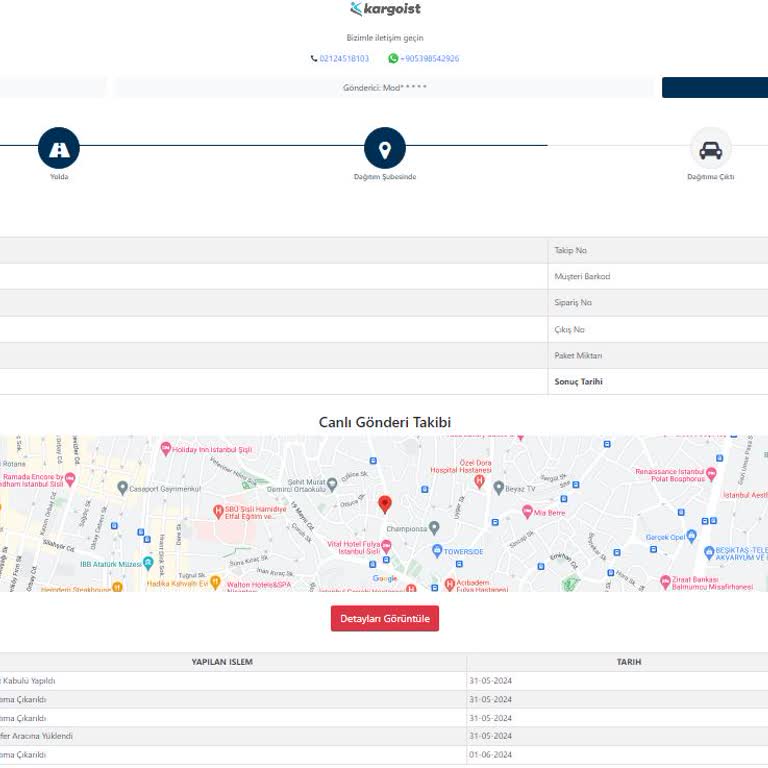The width and height of the screenshot is (768, 768).
Task: Click the Çıkış No label
Action: click(569, 330)
